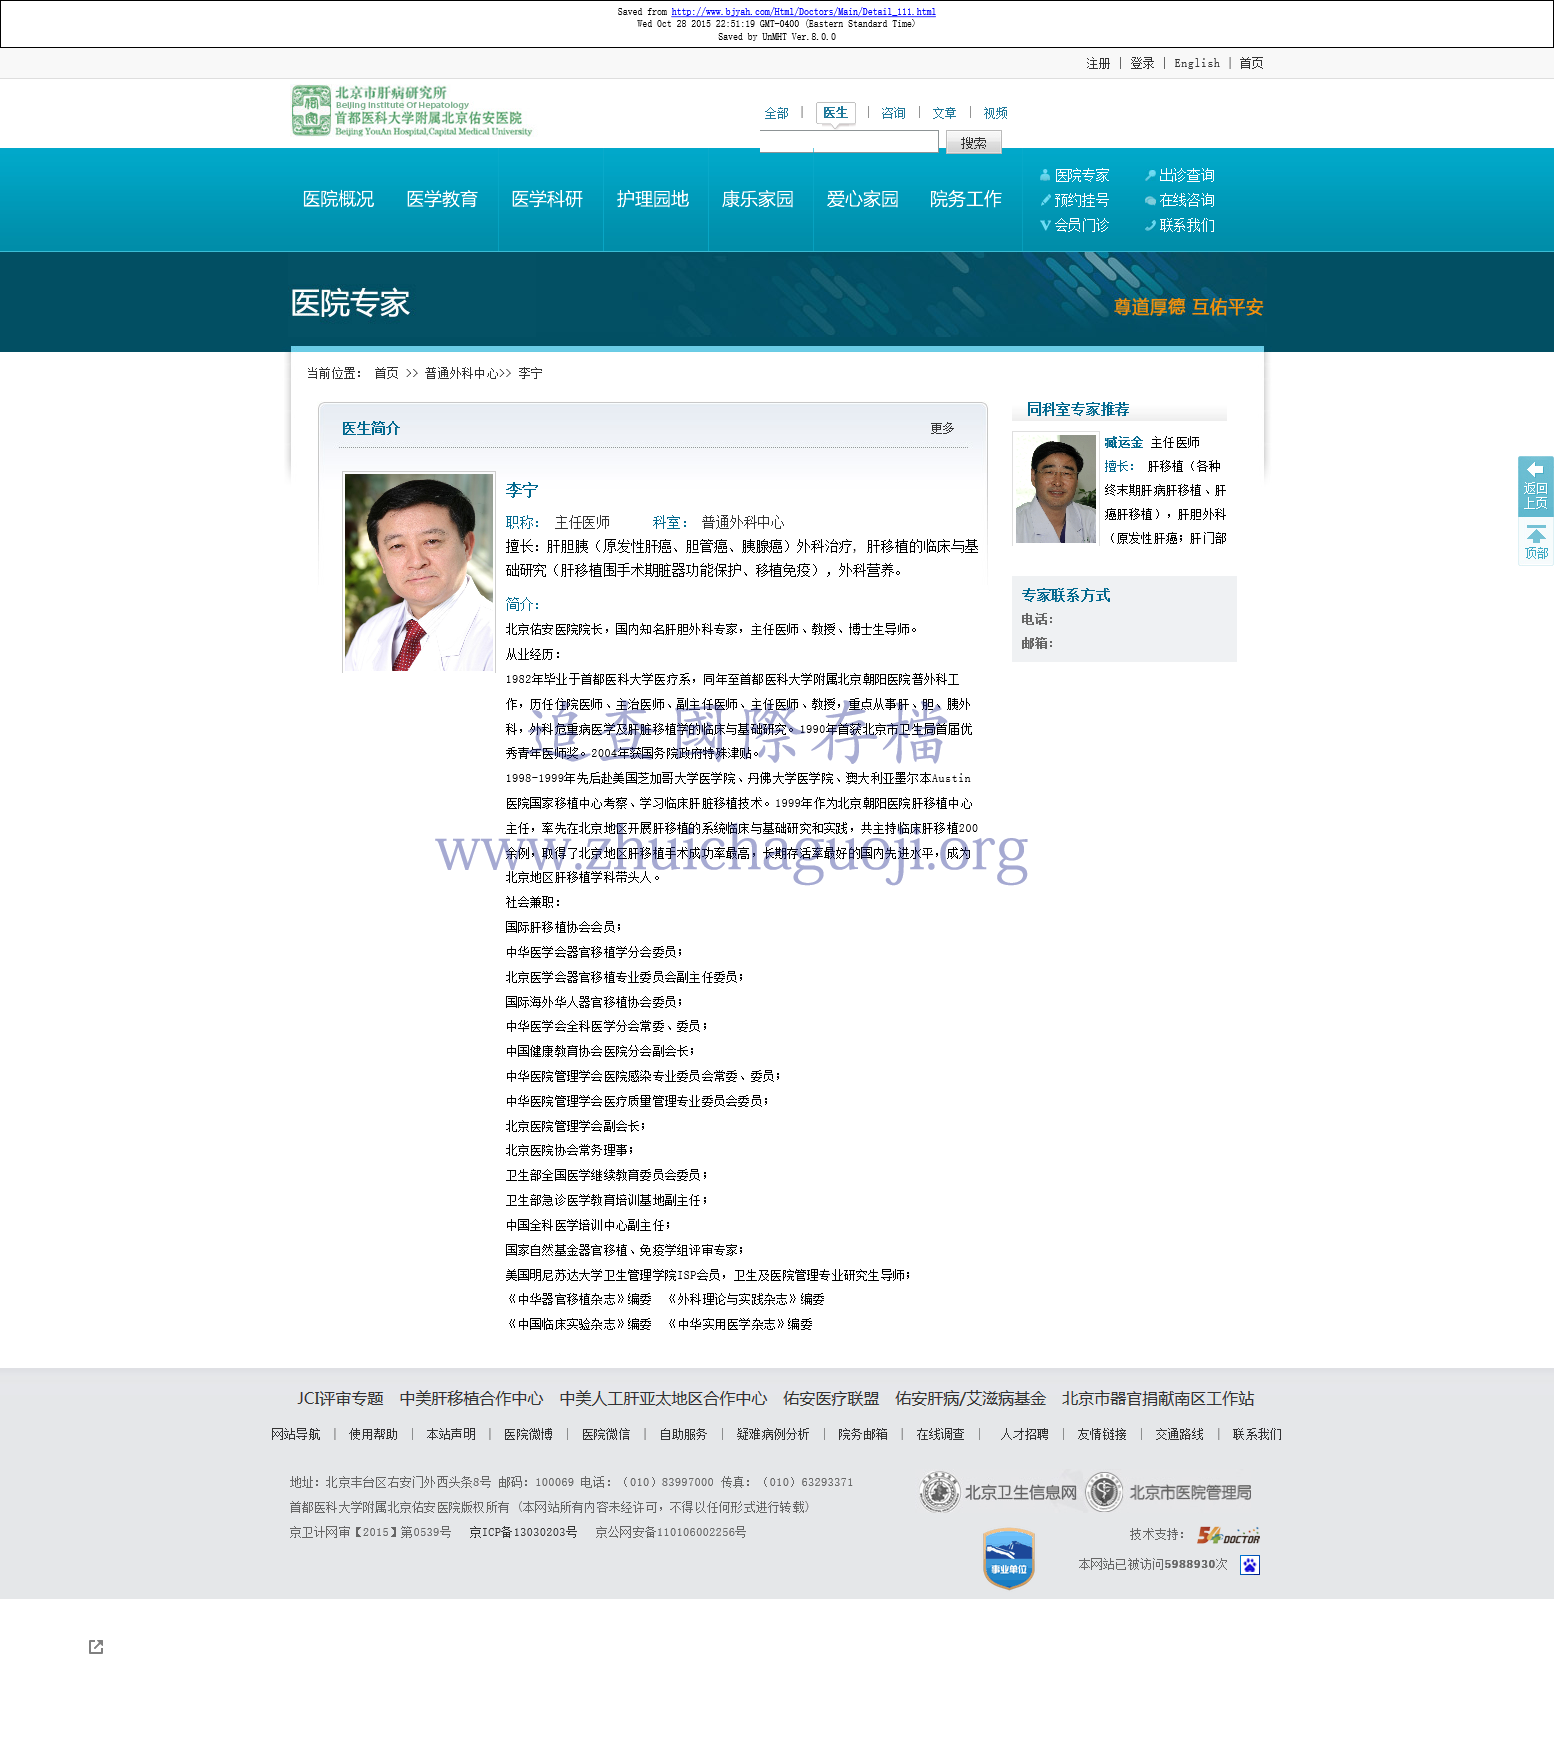This screenshot has height=1754, width=1554.
Task: Click the external link icon at page bottom
Action: coord(96,1647)
